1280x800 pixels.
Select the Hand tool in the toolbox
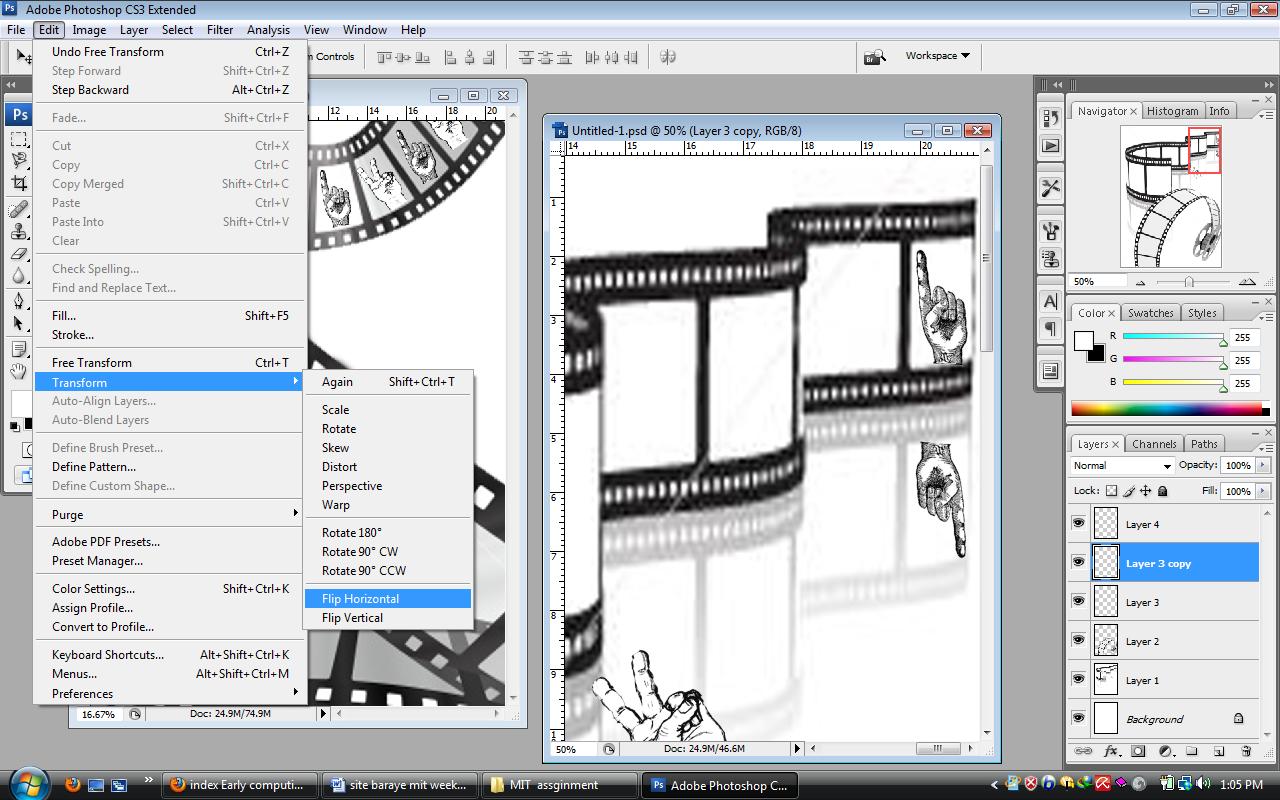tap(19, 372)
